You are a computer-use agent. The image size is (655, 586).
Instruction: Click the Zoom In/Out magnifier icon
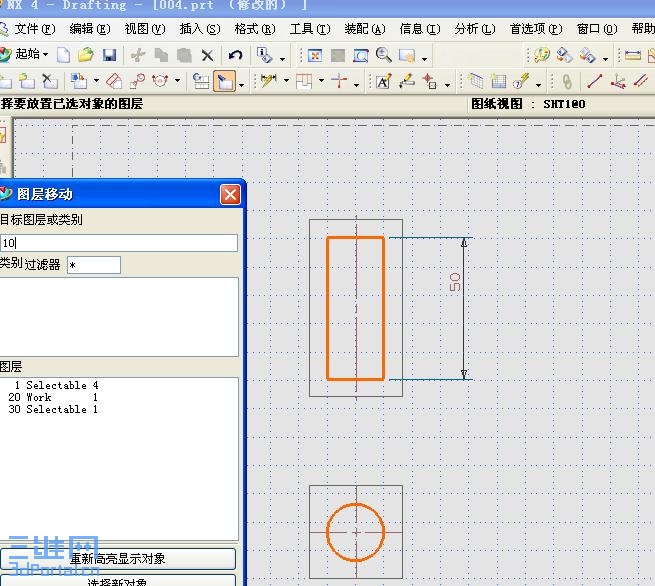[x=383, y=55]
